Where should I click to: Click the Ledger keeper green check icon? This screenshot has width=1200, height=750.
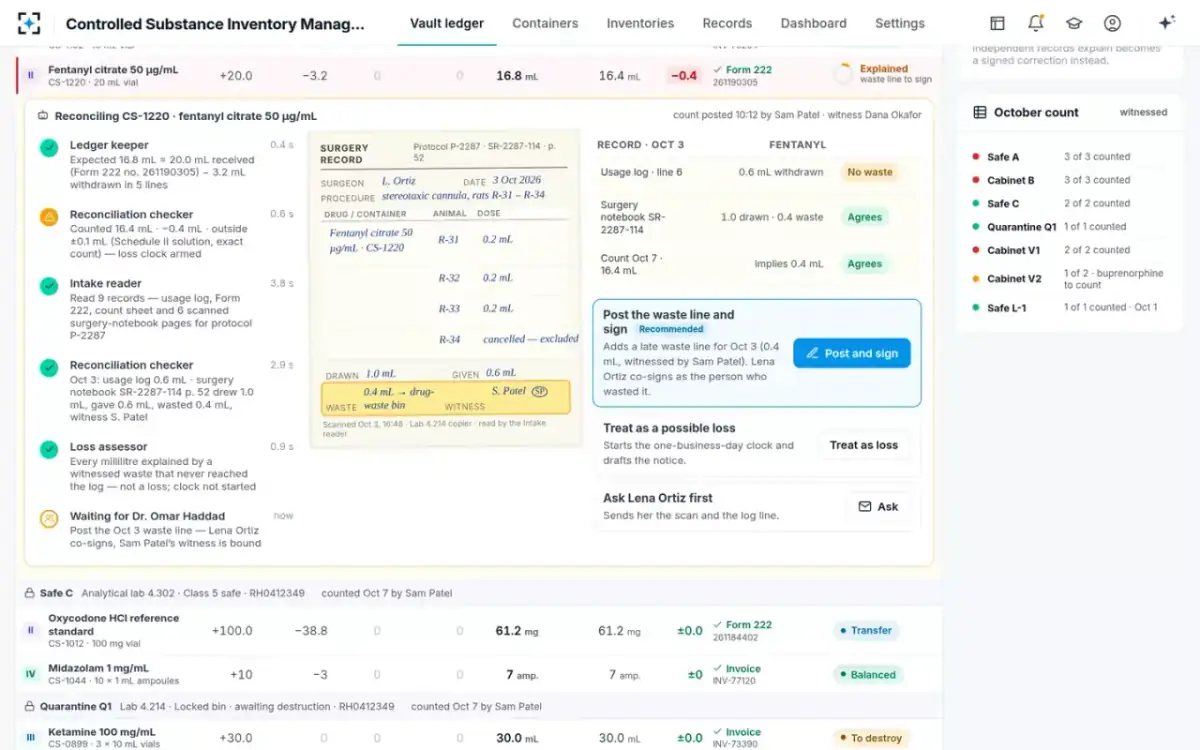click(x=48, y=148)
